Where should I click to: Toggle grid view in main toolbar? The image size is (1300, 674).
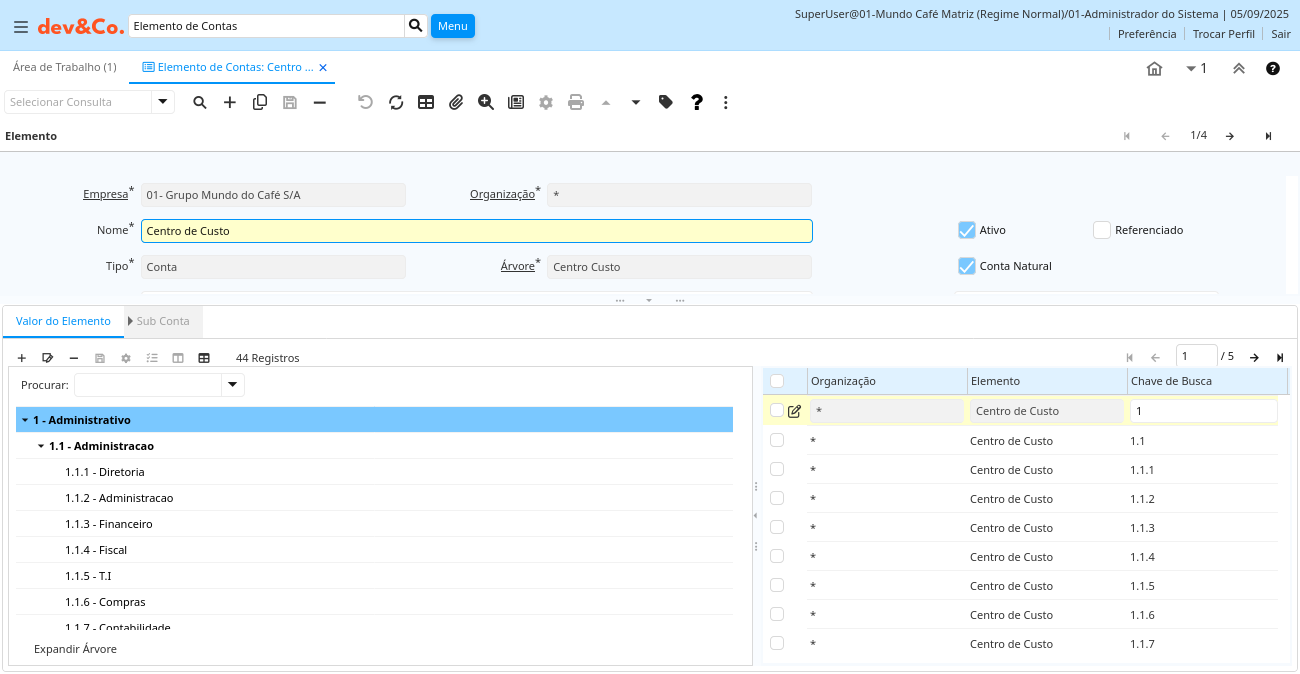click(x=426, y=102)
